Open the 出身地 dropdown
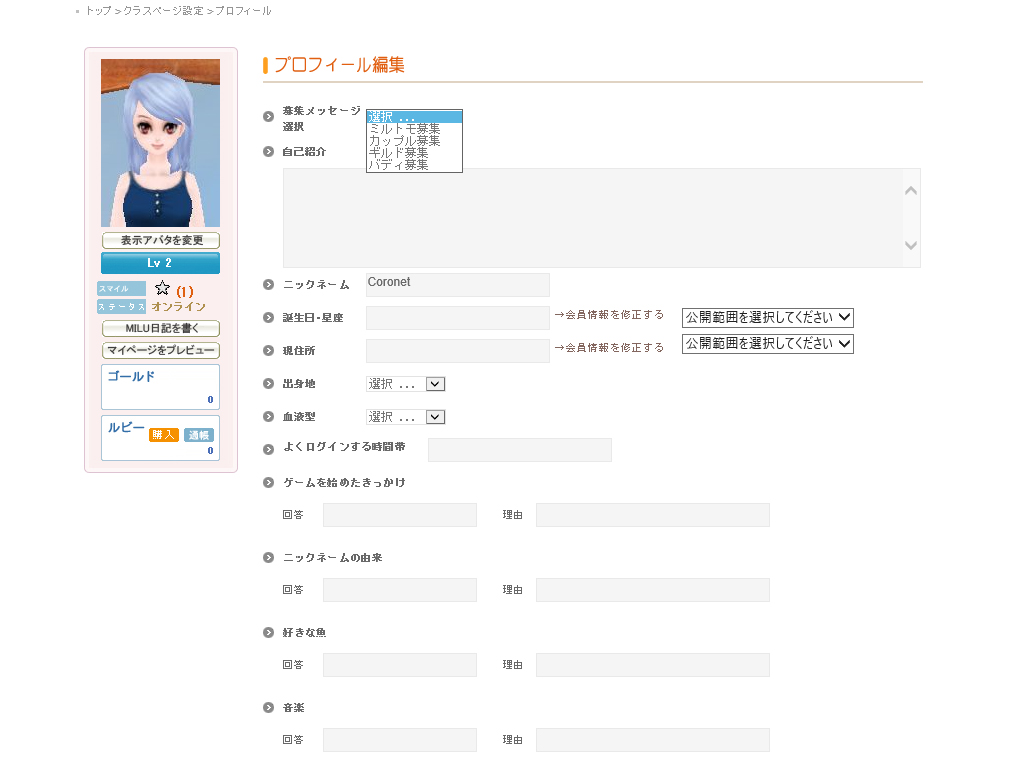The width and height of the screenshot is (1023, 767). (x=405, y=384)
